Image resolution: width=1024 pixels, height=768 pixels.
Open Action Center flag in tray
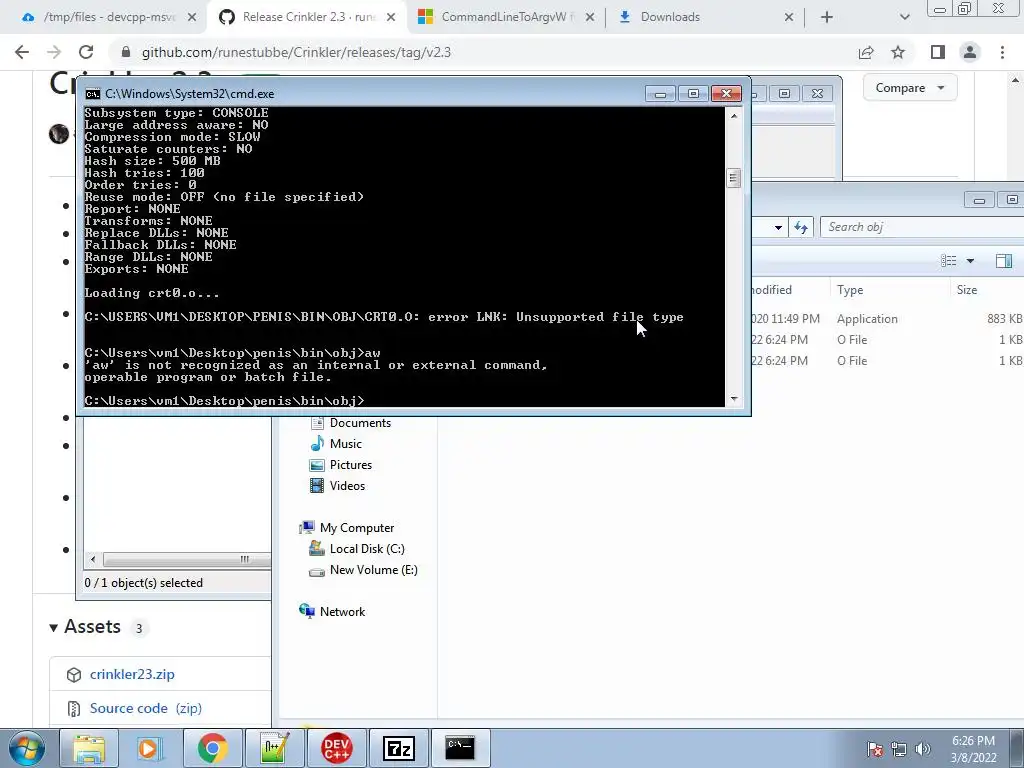point(875,749)
